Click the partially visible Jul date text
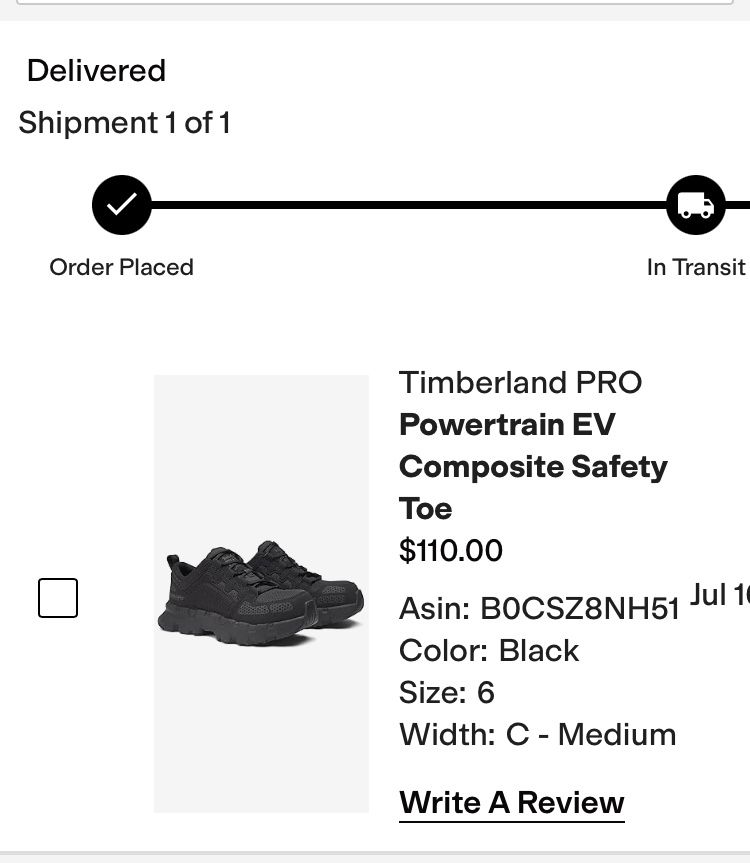 click(719, 594)
